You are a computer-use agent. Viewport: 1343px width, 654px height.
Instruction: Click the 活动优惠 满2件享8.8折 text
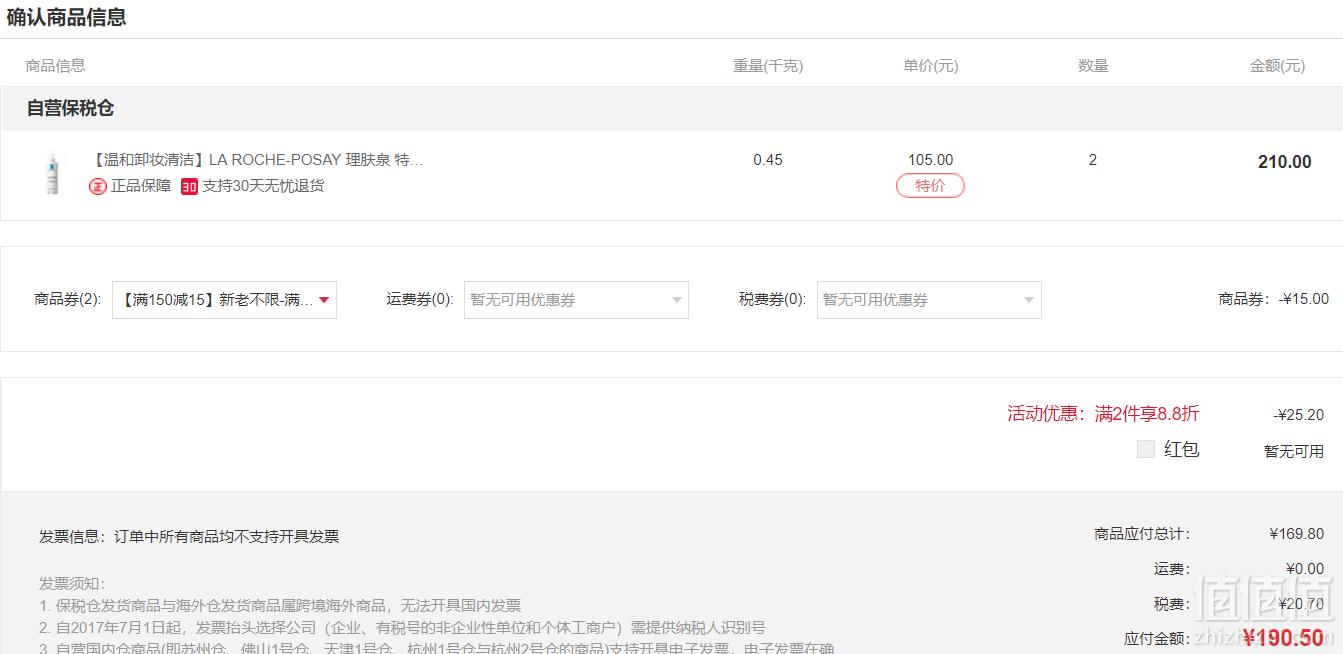point(1103,414)
